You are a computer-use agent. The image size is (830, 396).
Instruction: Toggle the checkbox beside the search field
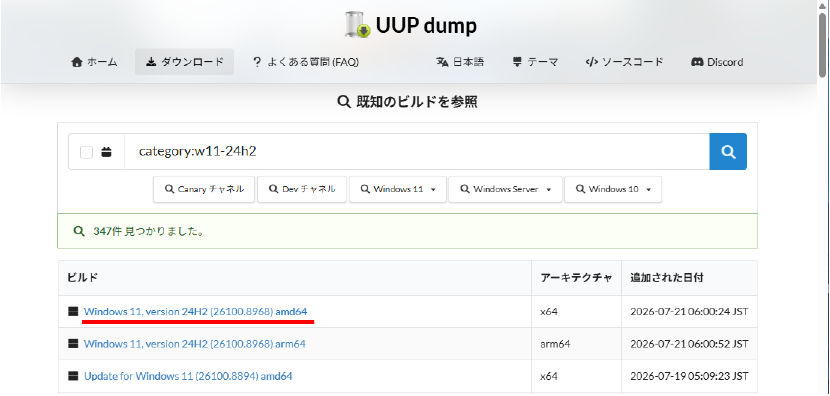(x=86, y=152)
